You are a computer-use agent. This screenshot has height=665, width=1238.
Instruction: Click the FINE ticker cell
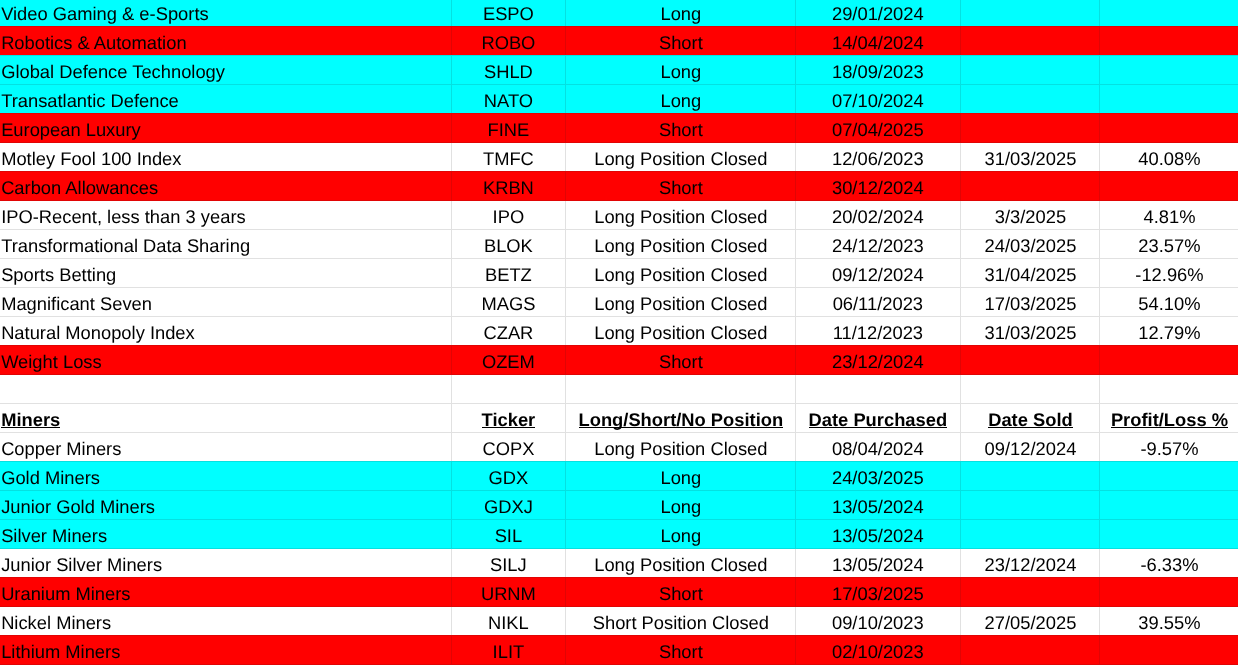(x=508, y=130)
